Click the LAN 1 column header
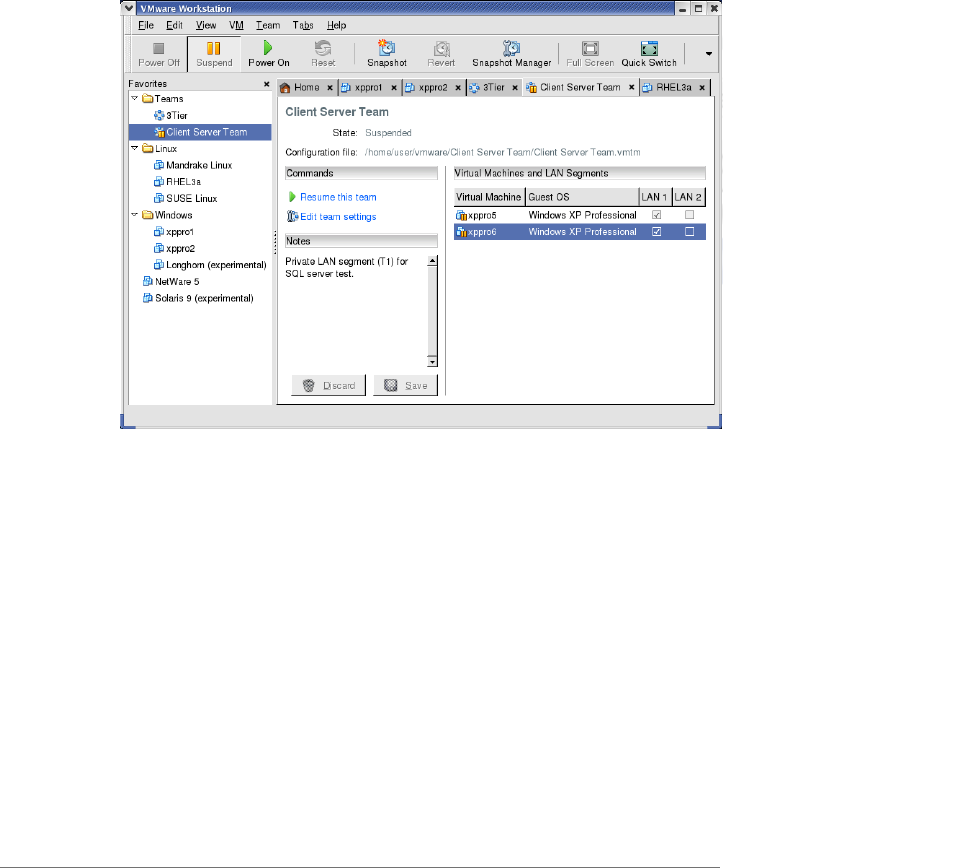Image resolution: width=976 pixels, height=868 pixels. tap(655, 197)
